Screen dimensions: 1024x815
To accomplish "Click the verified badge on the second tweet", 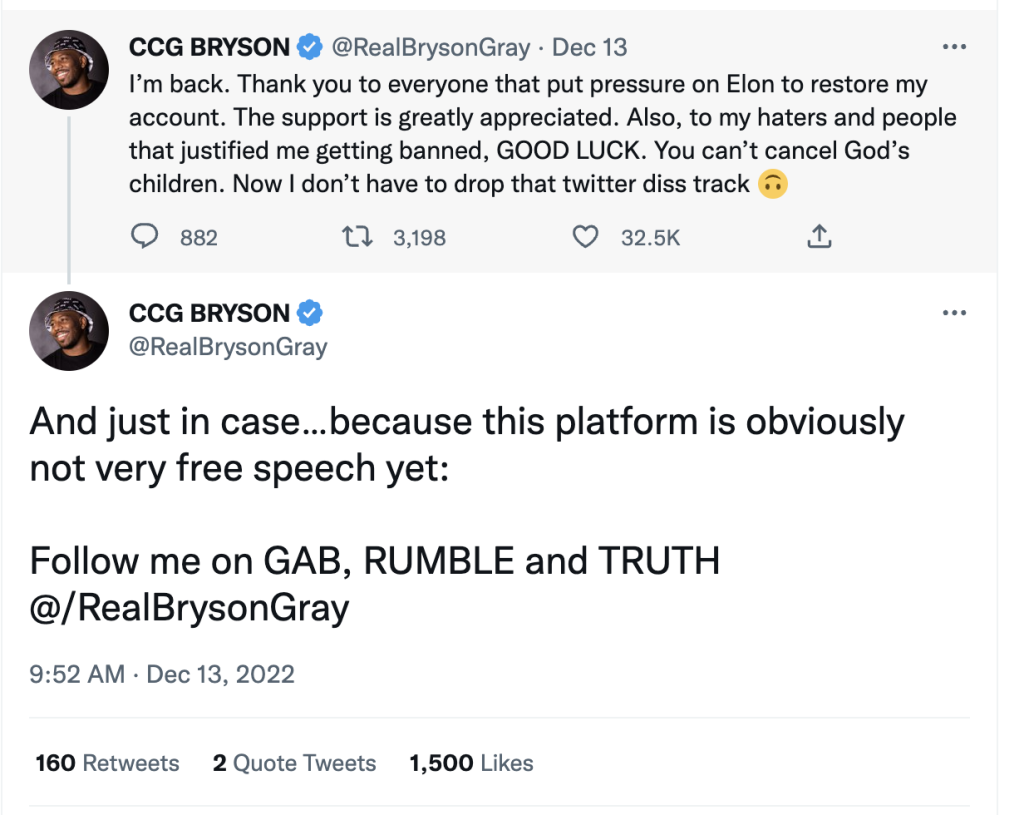I will pyautogui.click(x=310, y=313).
